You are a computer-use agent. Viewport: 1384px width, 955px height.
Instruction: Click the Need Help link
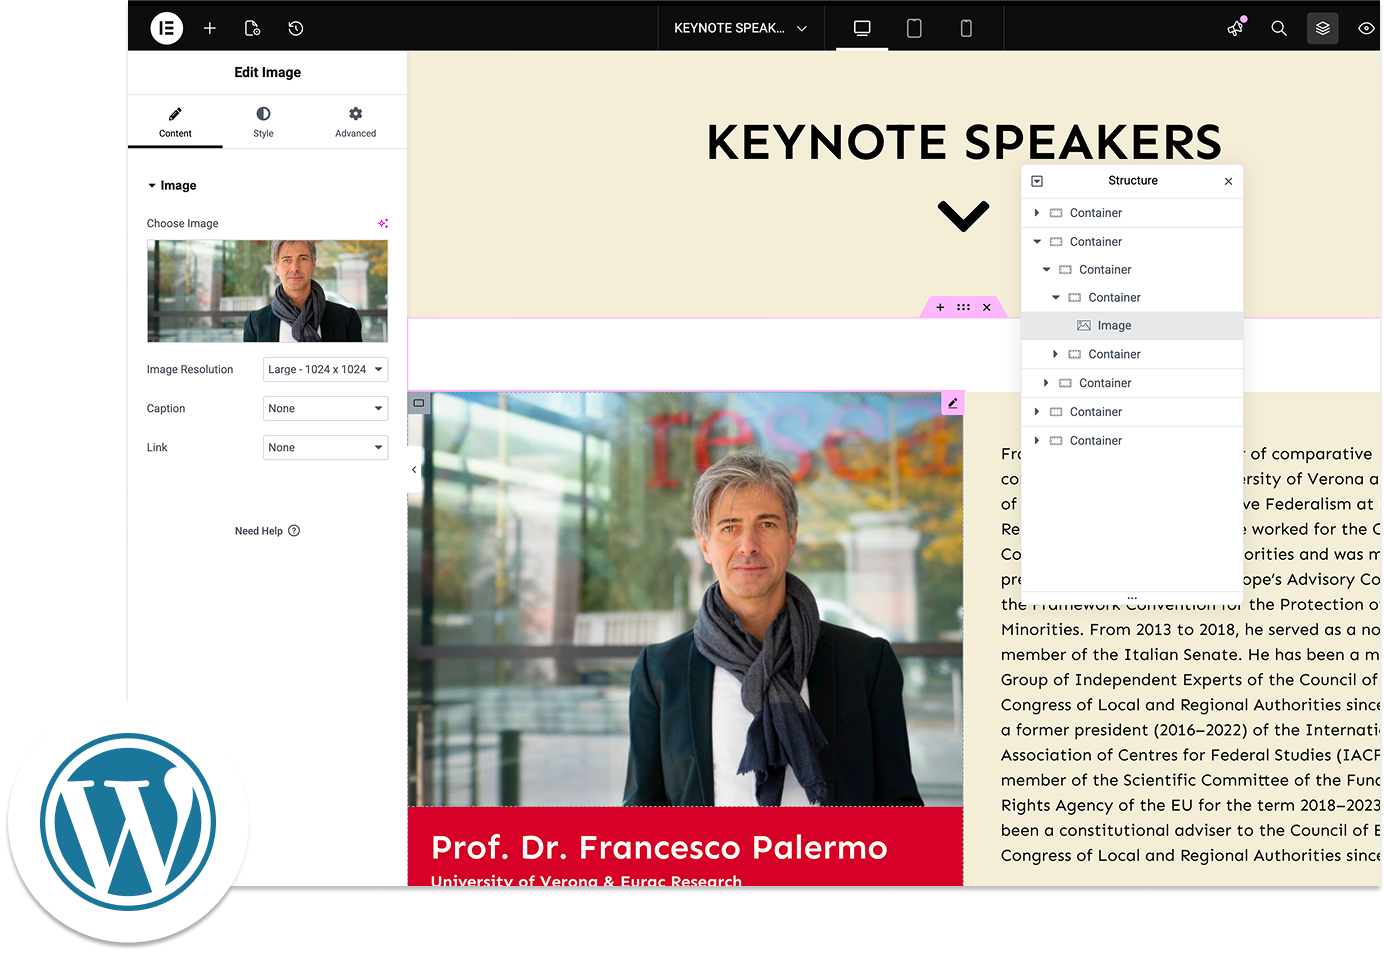point(267,531)
